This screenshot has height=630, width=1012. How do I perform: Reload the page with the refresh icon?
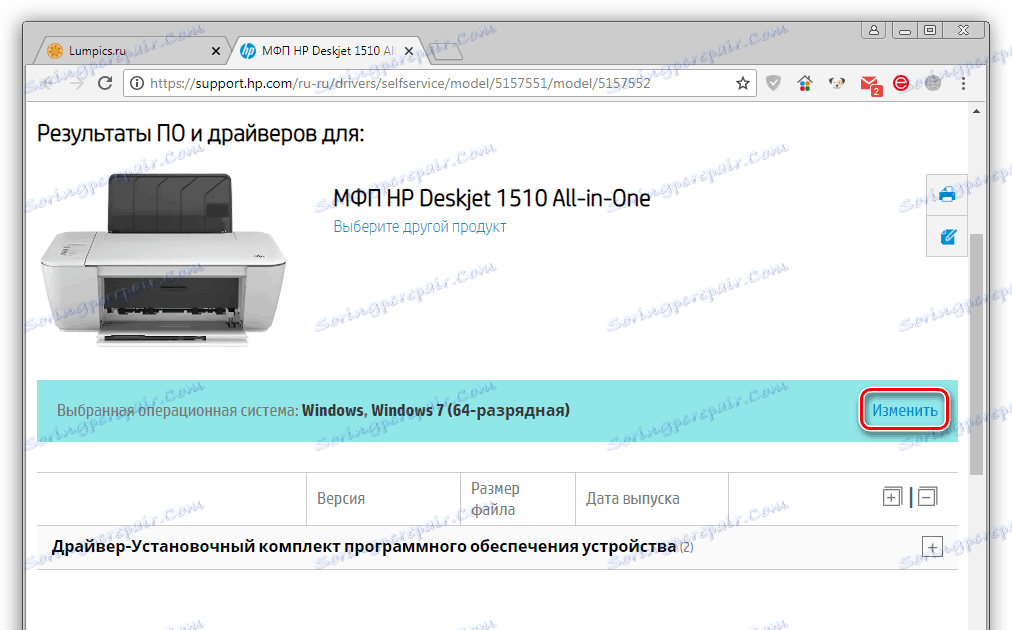point(105,83)
